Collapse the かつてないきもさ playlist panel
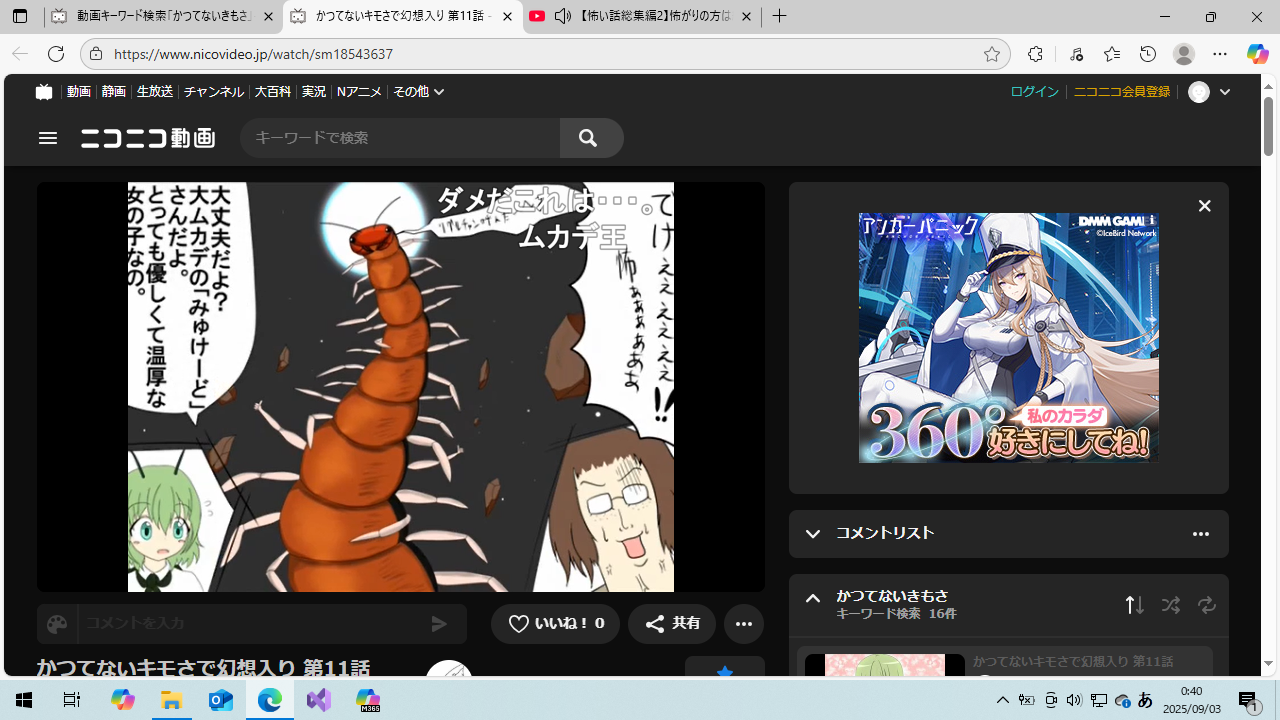The image size is (1280, 720). (x=813, y=599)
